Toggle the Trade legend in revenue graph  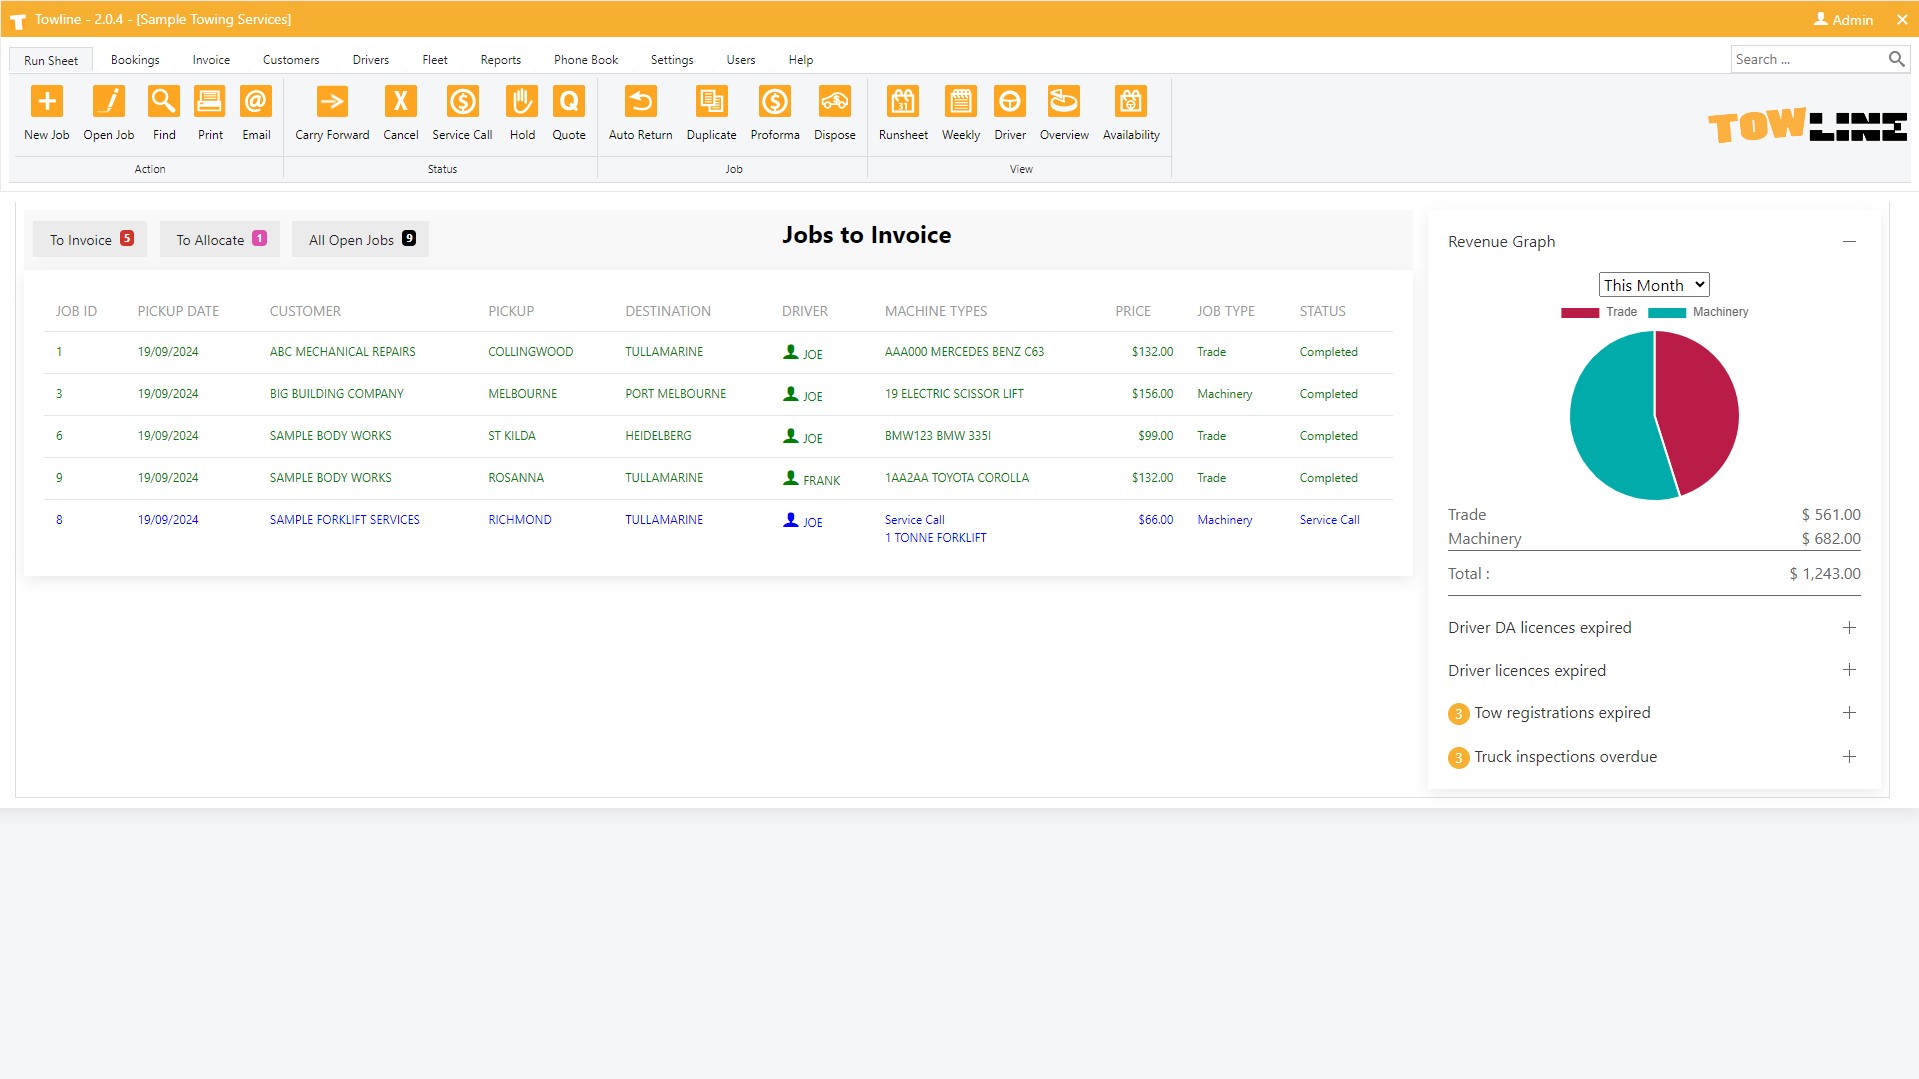pos(1599,312)
